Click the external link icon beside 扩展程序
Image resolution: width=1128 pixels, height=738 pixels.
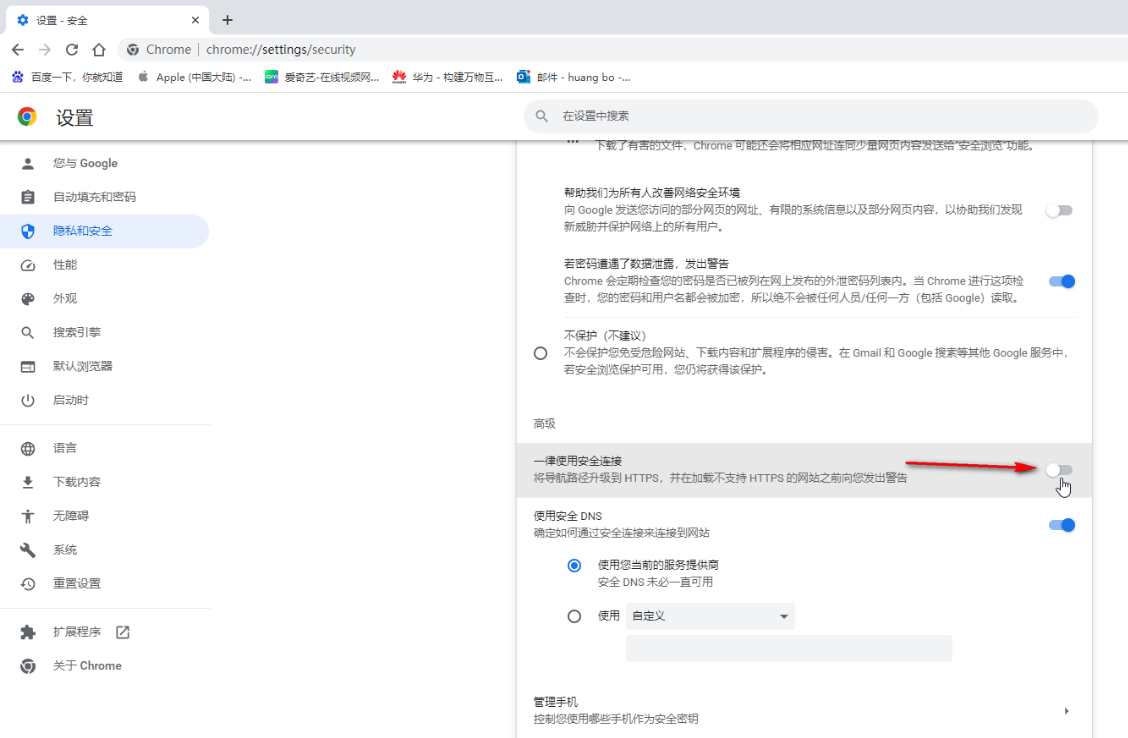tap(122, 632)
